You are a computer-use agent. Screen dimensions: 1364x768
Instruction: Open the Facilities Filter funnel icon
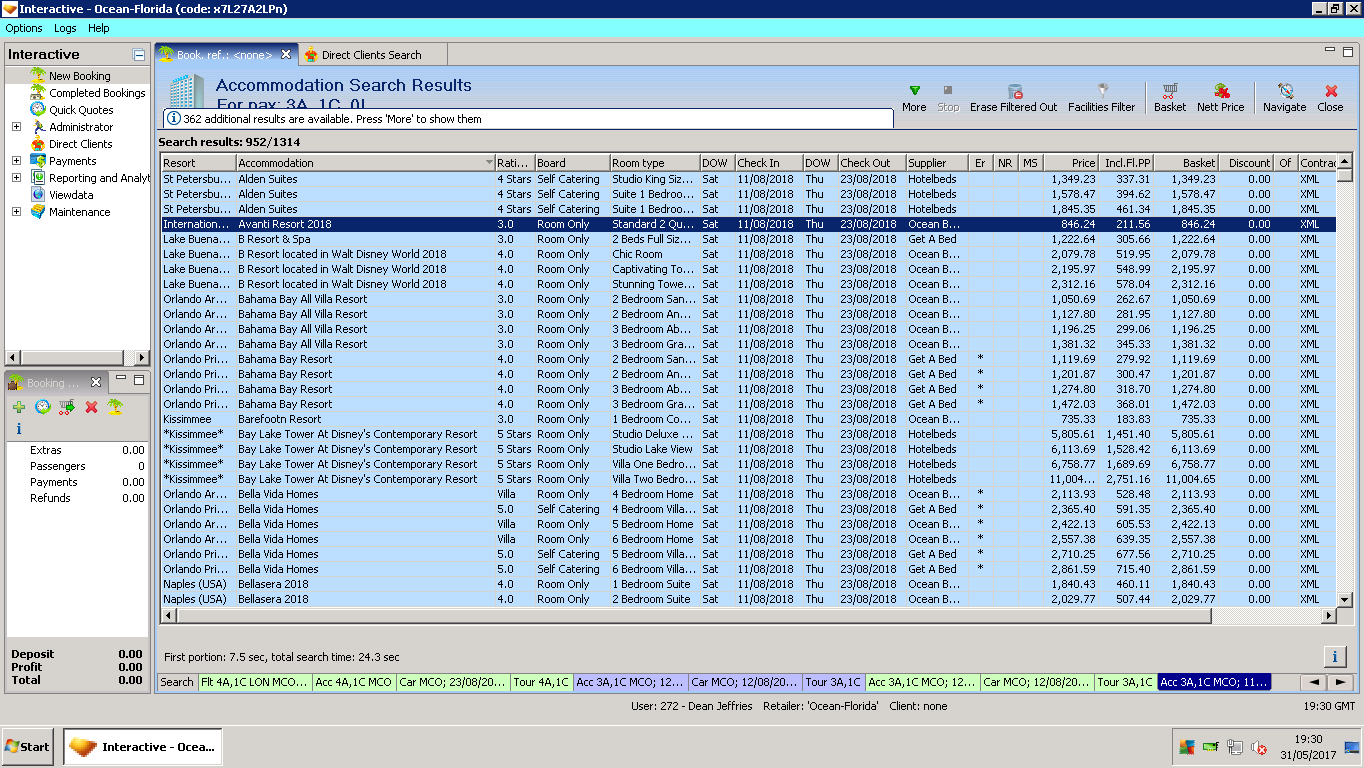(x=1102, y=91)
